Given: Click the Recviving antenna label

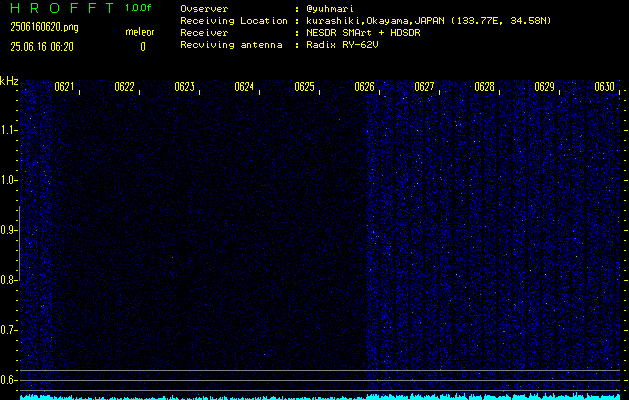Looking at the screenshot, I should point(231,45).
